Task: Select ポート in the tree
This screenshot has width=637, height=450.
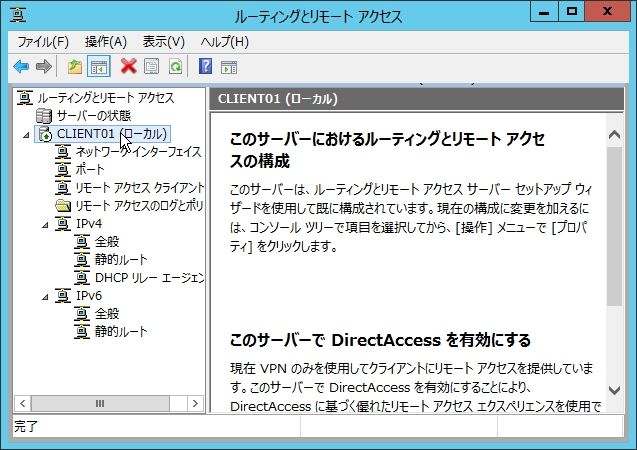Action: tap(90, 170)
